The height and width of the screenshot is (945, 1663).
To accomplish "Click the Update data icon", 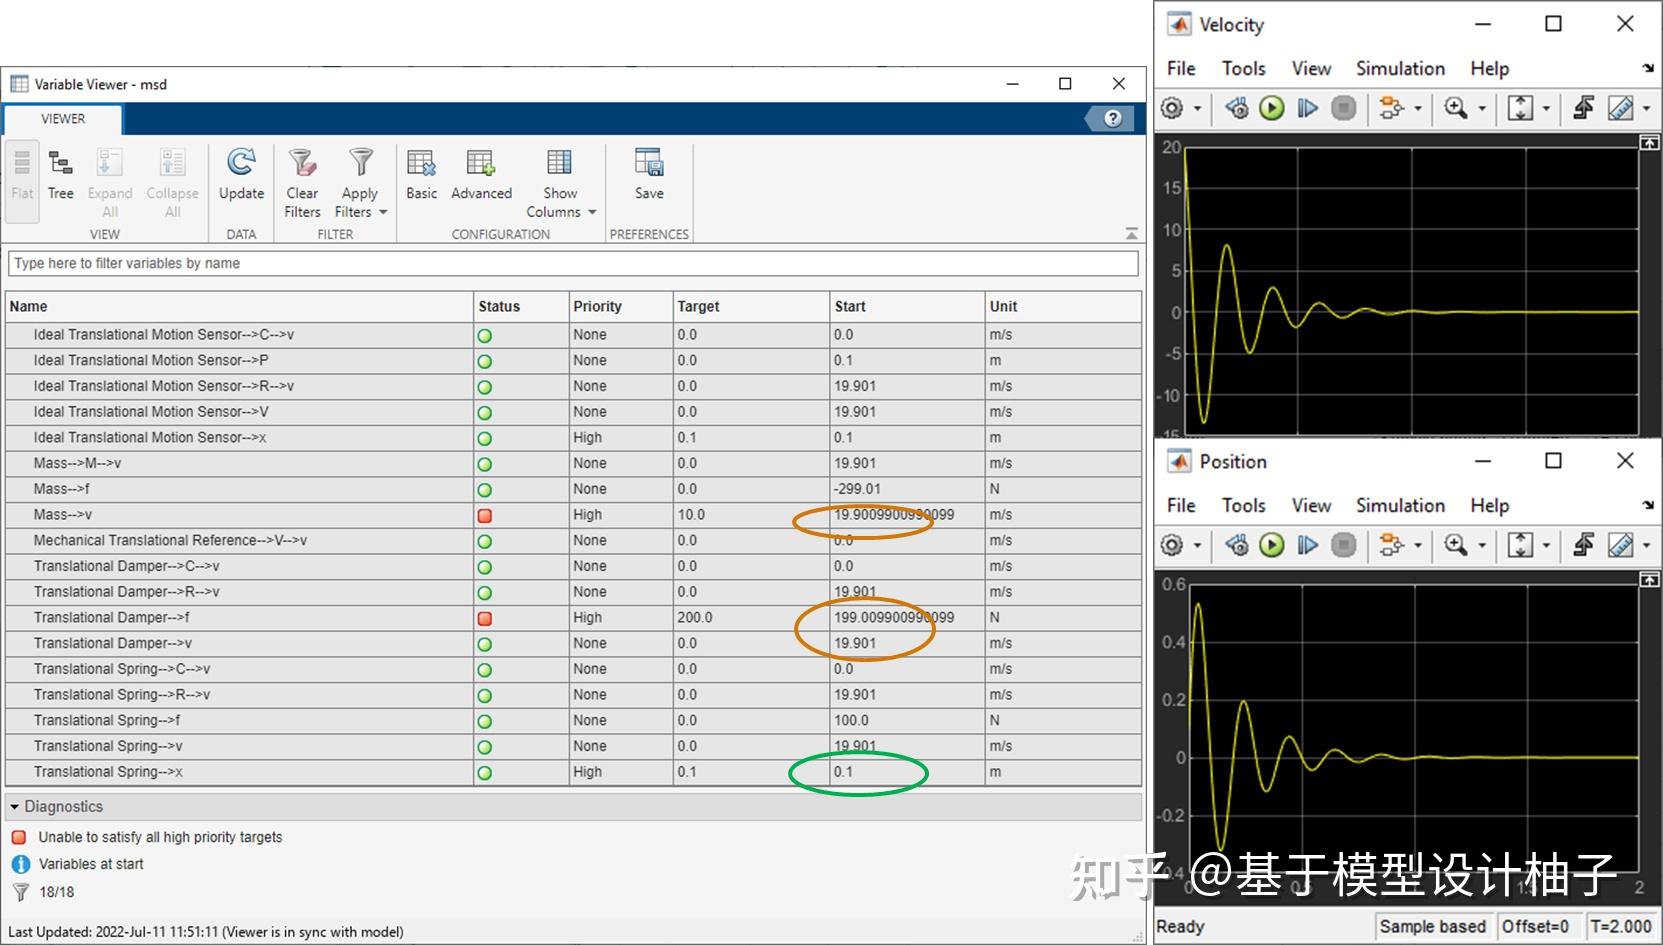I will point(240,178).
